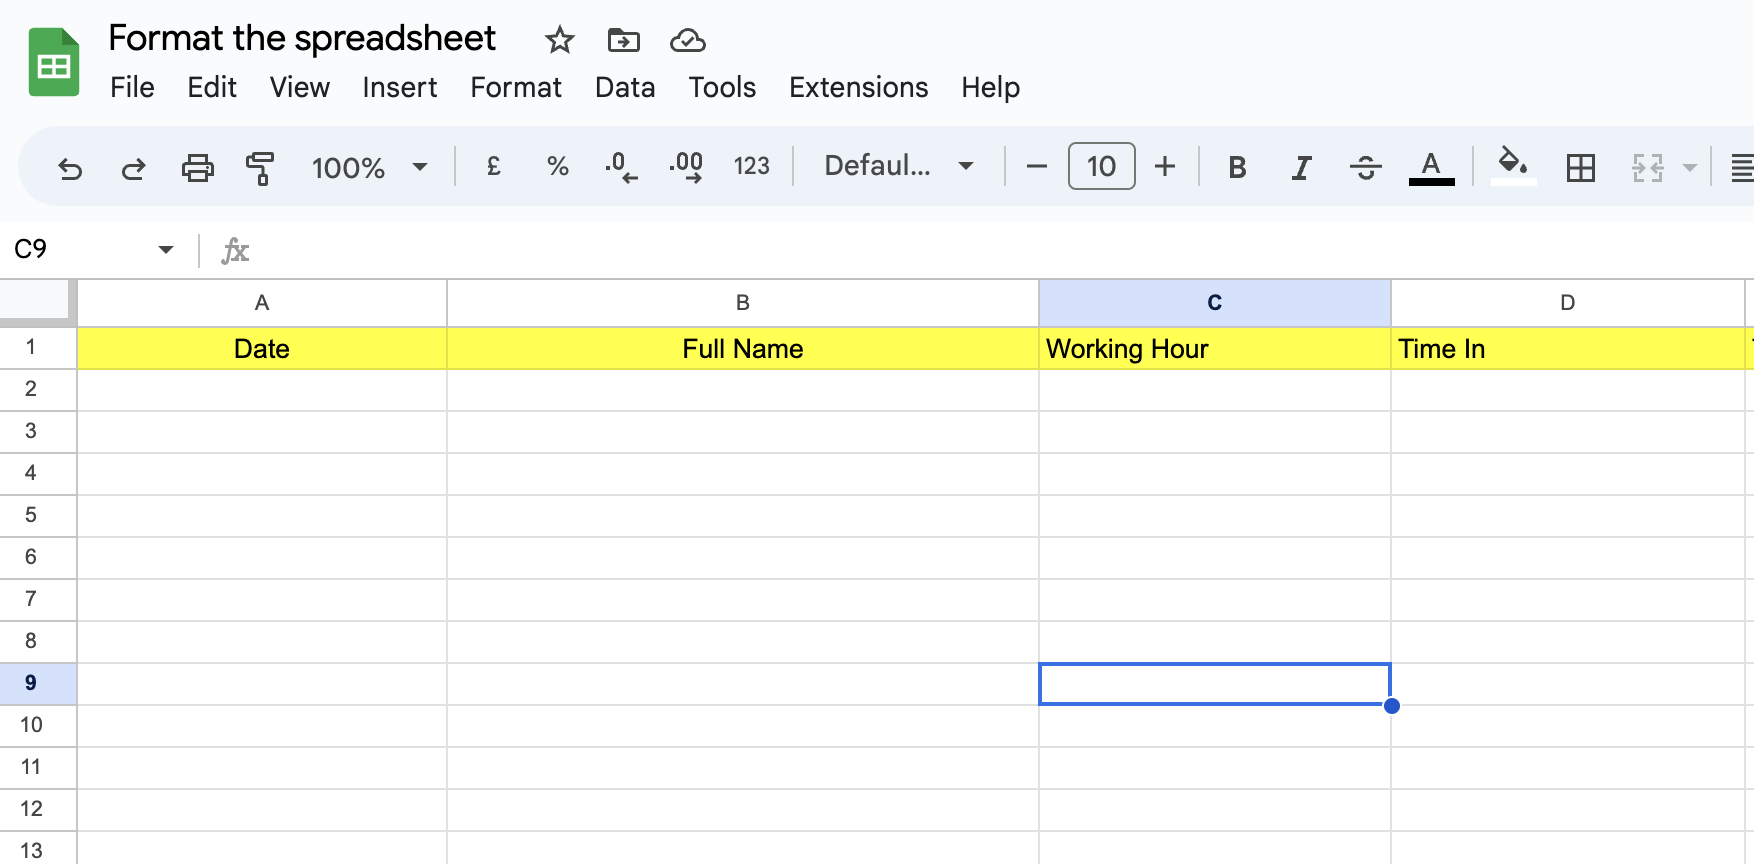This screenshot has height=864, width=1754.
Task: Select the 'Date' header cell
Action: coord(262,349)
